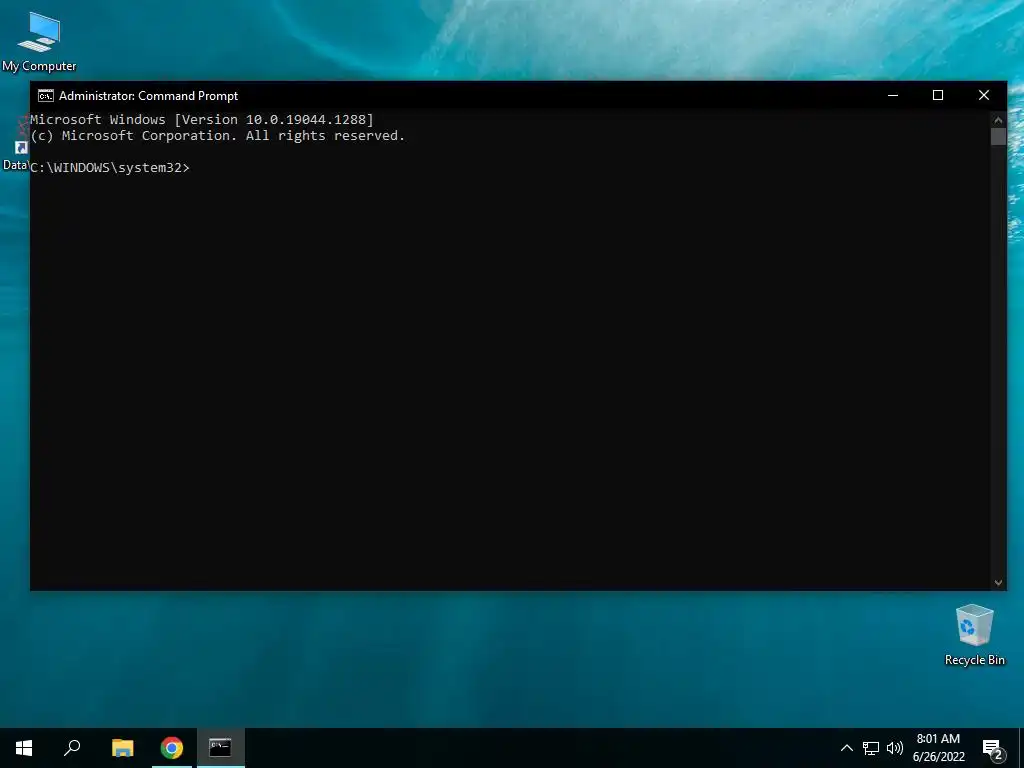Open Google Chrome from the taskbar
This screenshot has width=1024, height=768.
pyautogui.click(x=172, y=748)
